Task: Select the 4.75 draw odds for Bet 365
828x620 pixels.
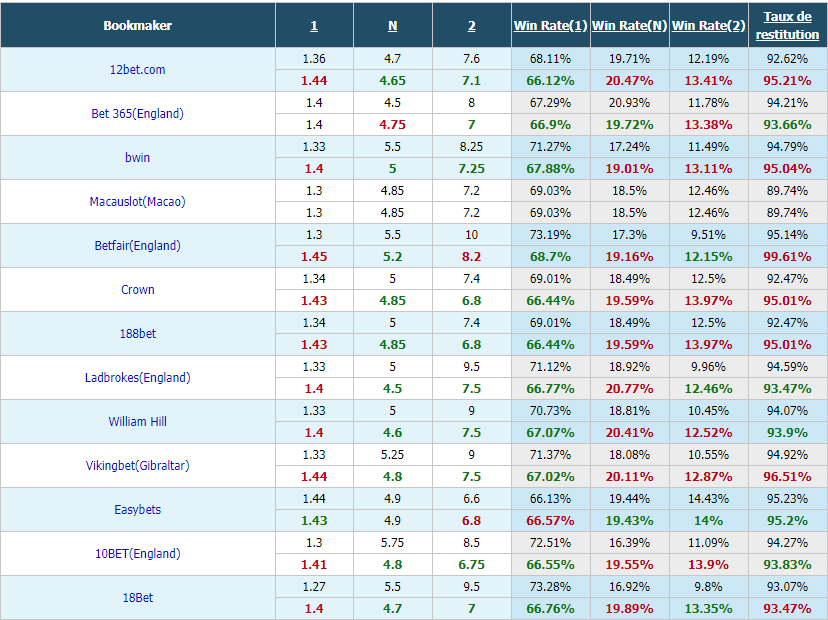Action: (x=392, y=125)
